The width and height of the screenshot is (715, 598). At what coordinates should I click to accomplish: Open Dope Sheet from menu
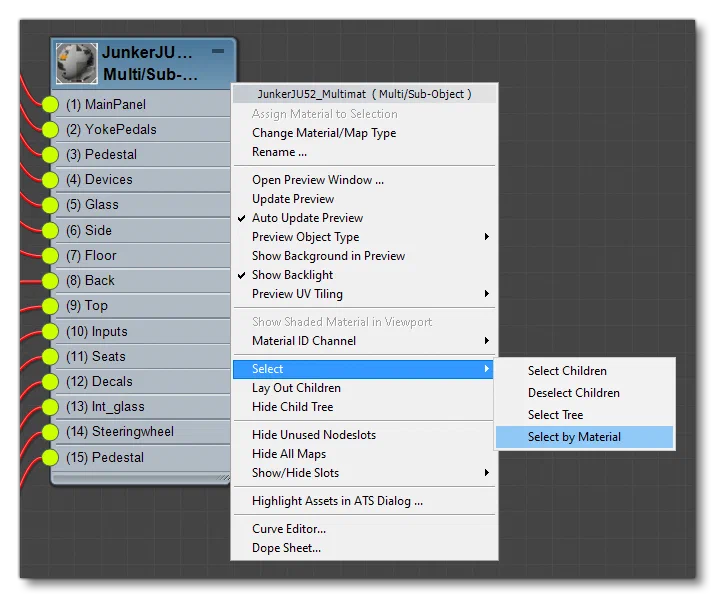click(x=364, y=548)
